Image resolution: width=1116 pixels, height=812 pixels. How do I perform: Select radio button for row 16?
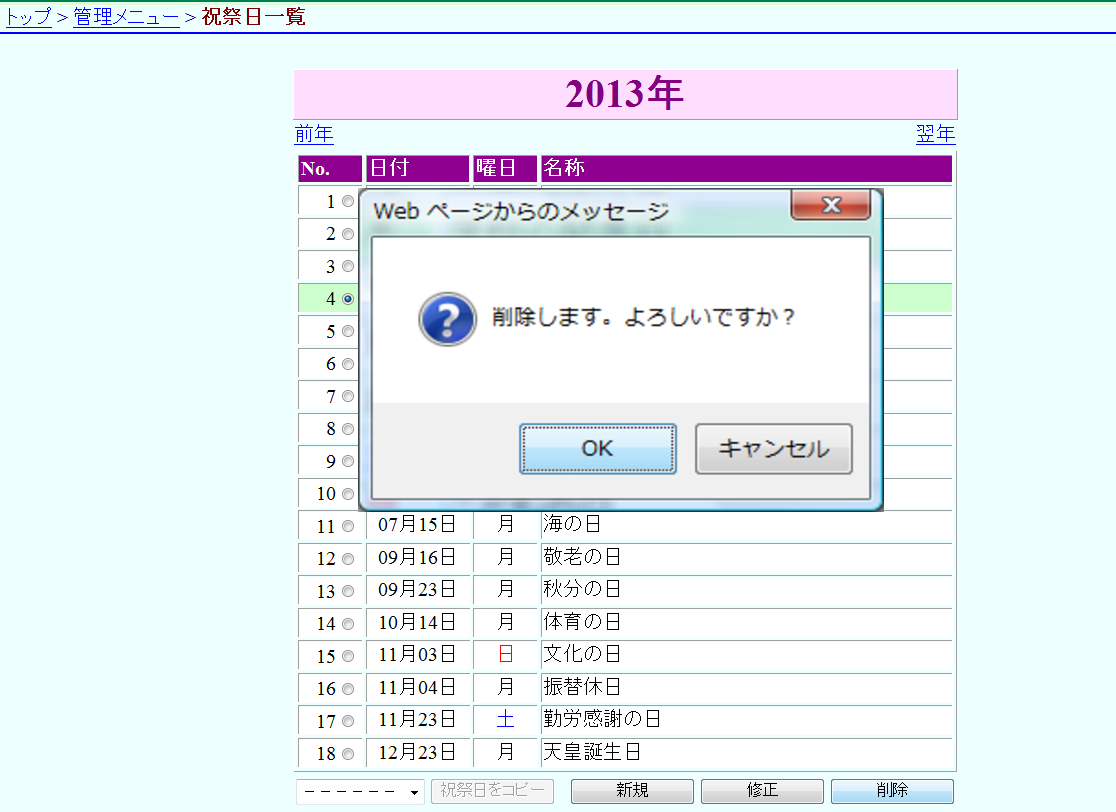click(x=348, y=689)
